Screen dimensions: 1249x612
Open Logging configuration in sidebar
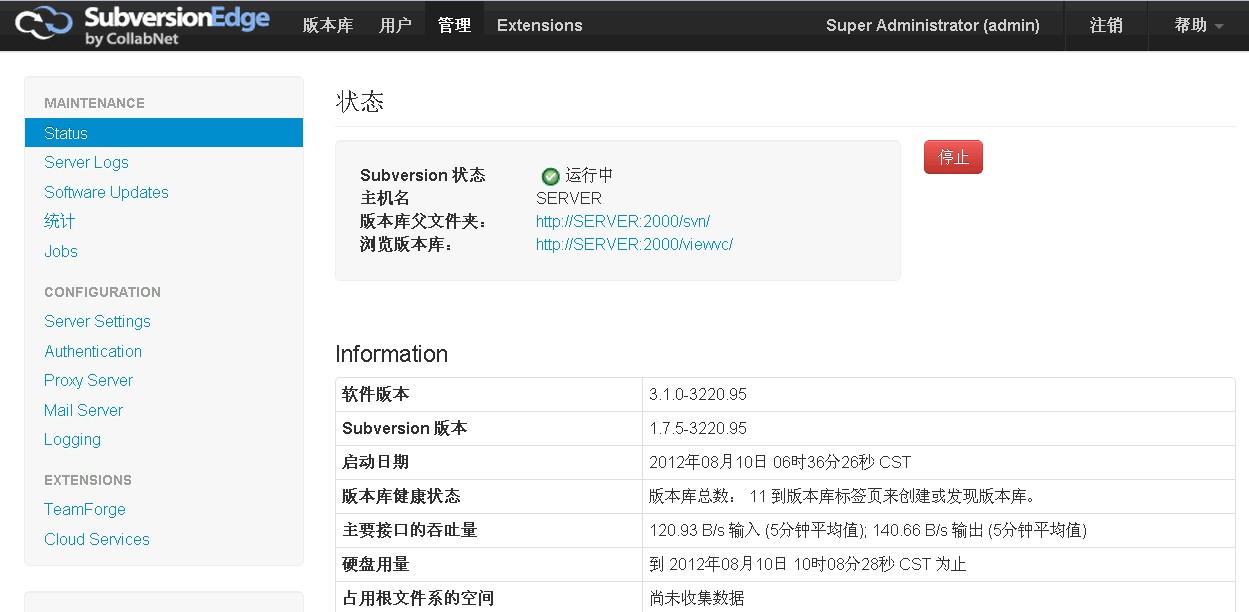click(72, 439)
